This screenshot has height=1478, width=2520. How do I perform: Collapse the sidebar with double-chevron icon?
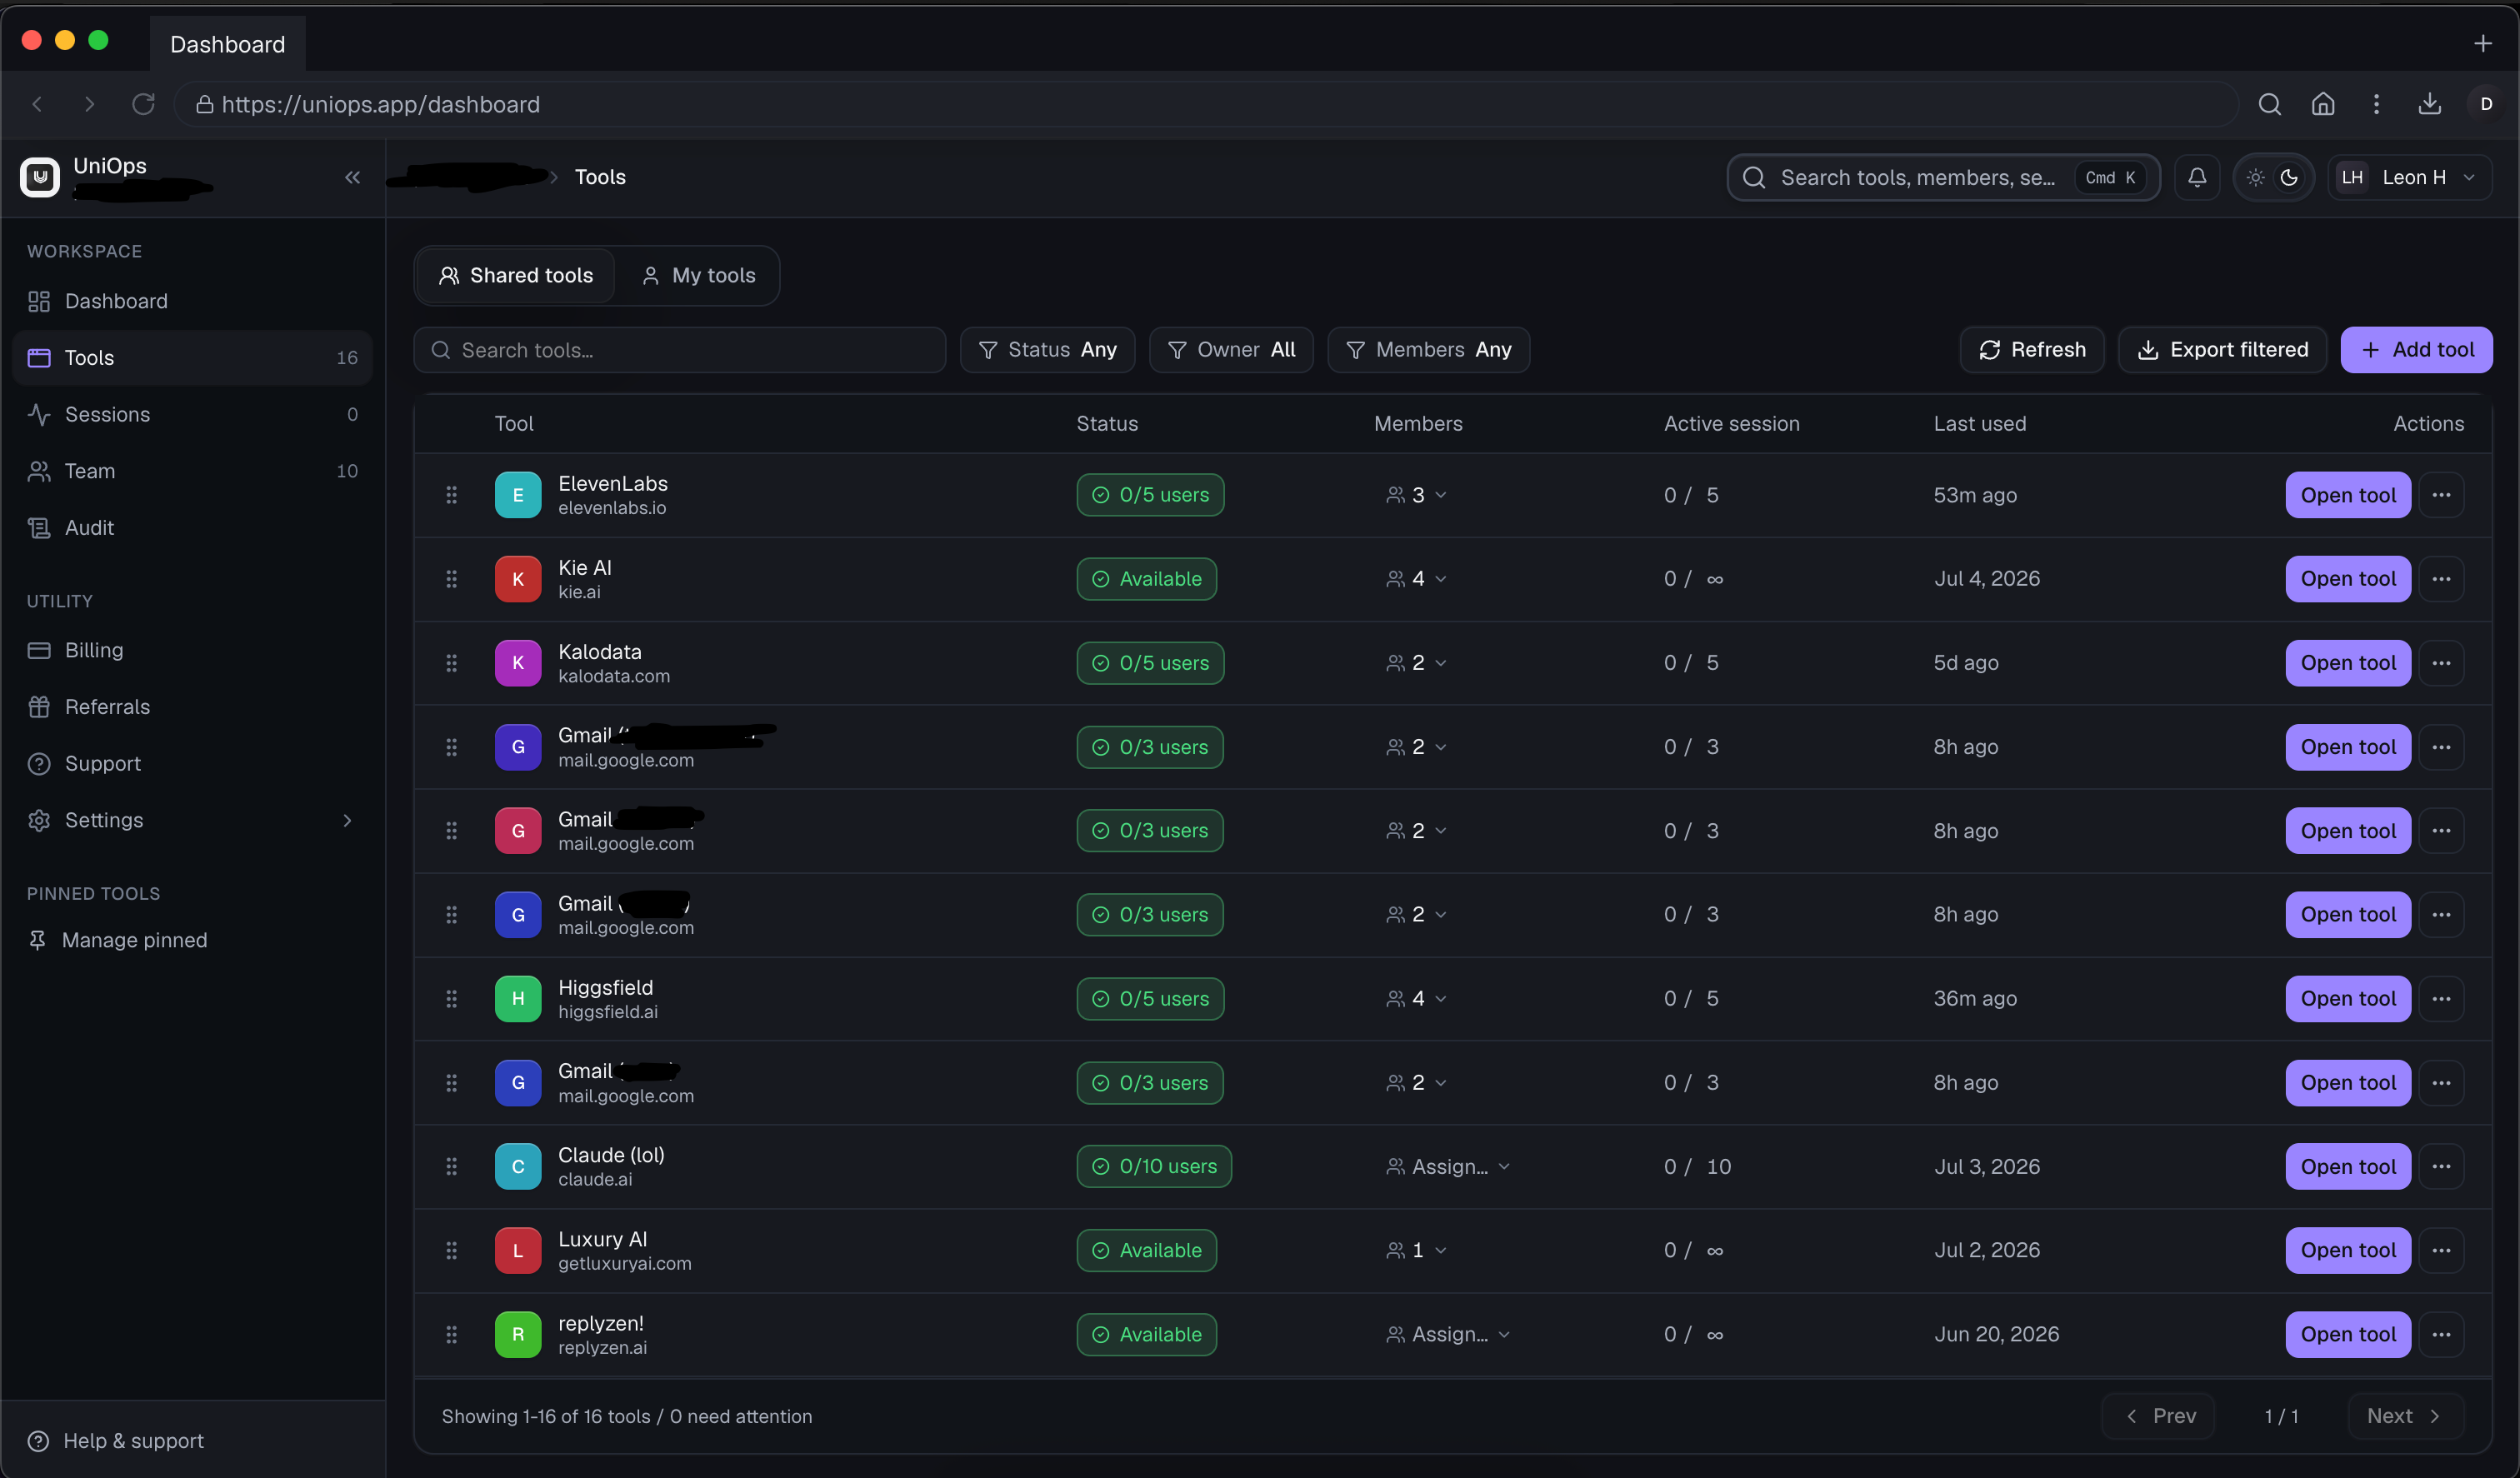click(352, 177)
